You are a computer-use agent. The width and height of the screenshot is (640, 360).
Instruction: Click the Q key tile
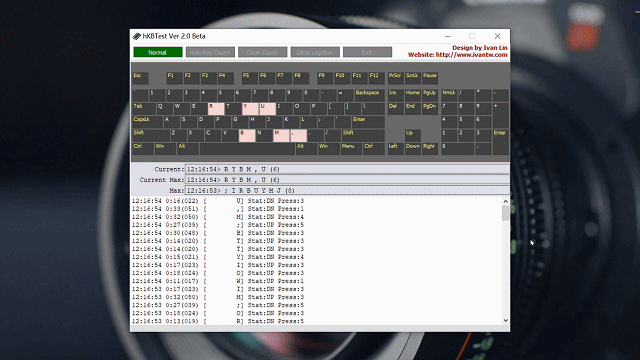tap(164, 109)
